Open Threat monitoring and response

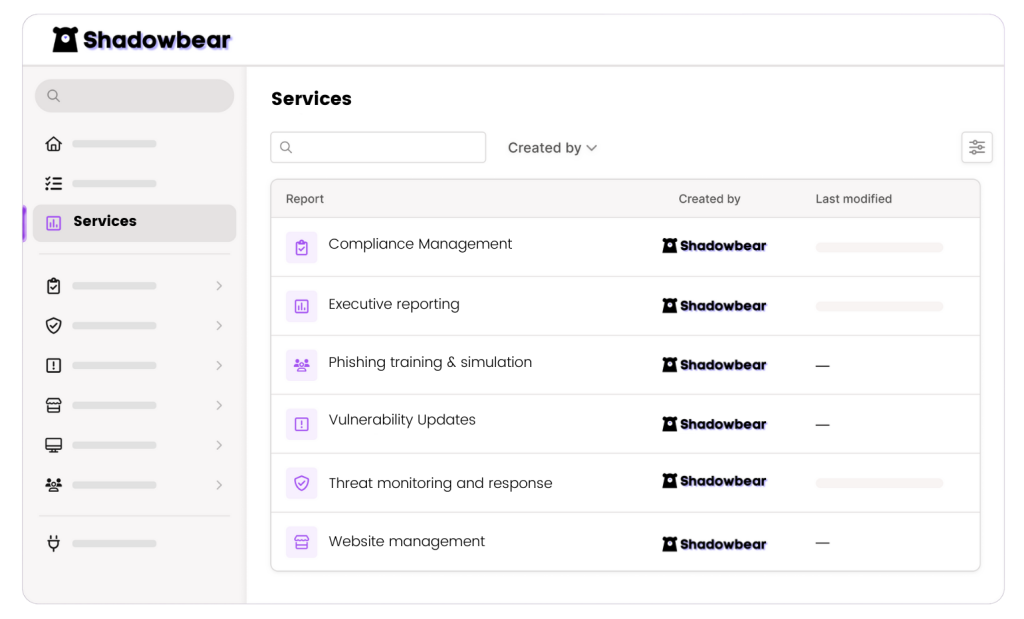pyautogui.click(x=440, y=483)
